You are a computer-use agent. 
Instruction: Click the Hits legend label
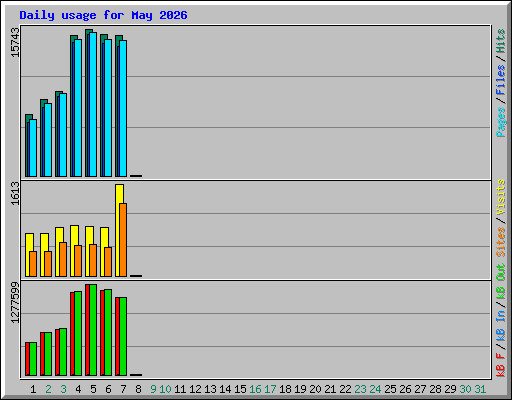point(501,41)
